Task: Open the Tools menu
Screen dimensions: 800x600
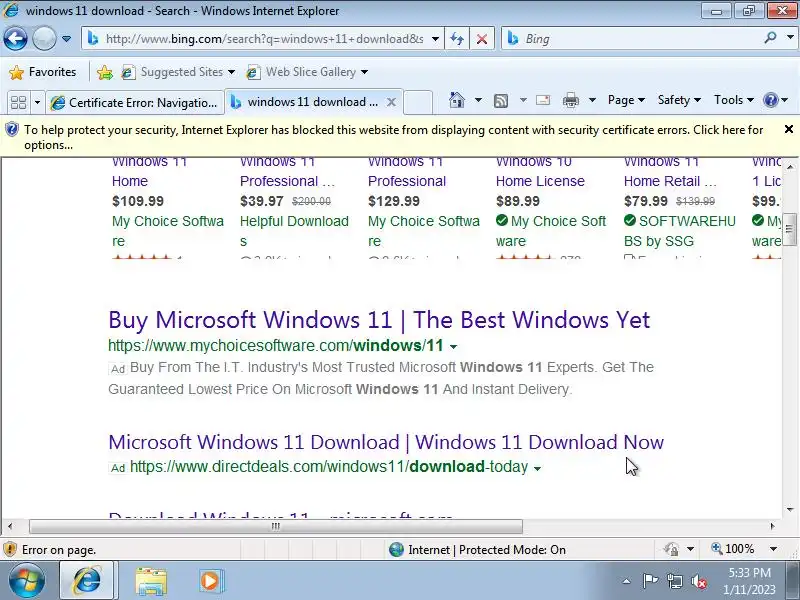Action: click(734, 100)
